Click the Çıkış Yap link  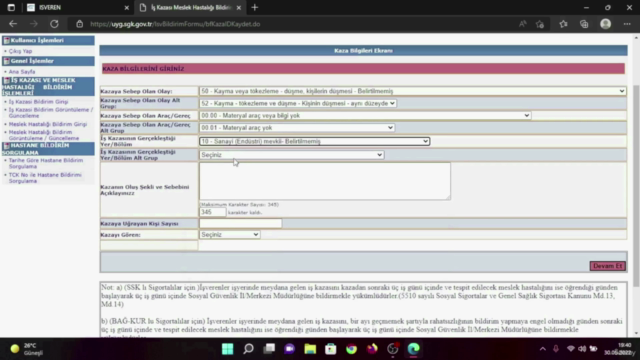[20, 51]
